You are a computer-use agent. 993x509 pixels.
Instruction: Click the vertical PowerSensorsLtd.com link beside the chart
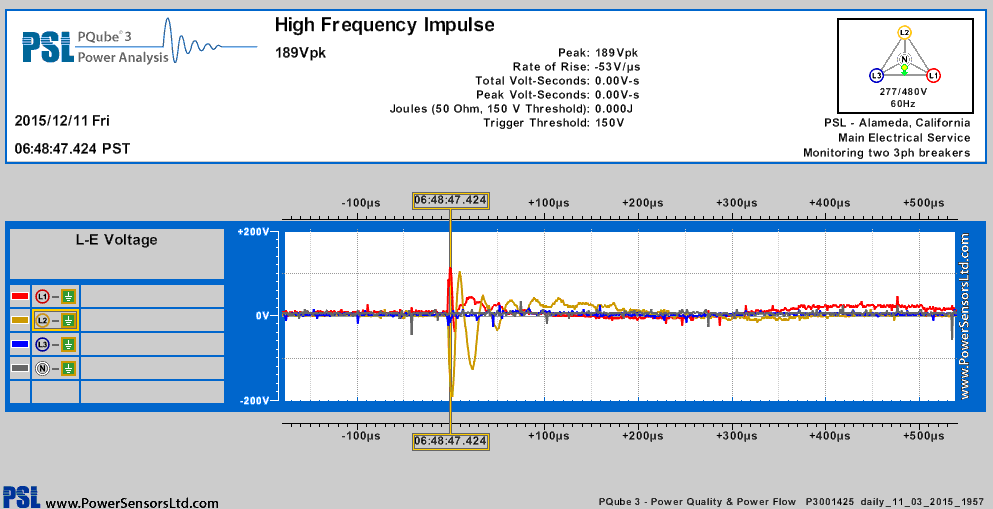click(x=965, y=316)
